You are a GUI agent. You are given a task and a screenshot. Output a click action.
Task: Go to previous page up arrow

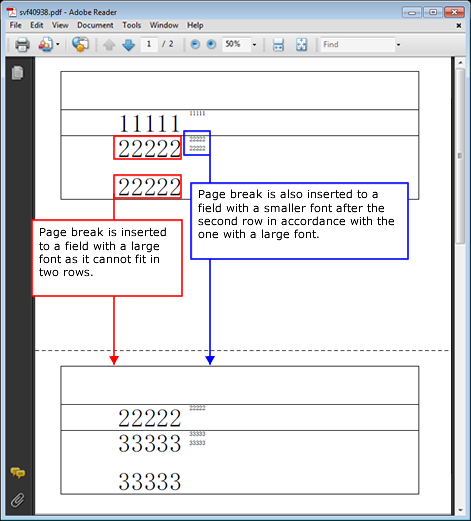pyautogui.click(x=109, y=45)
